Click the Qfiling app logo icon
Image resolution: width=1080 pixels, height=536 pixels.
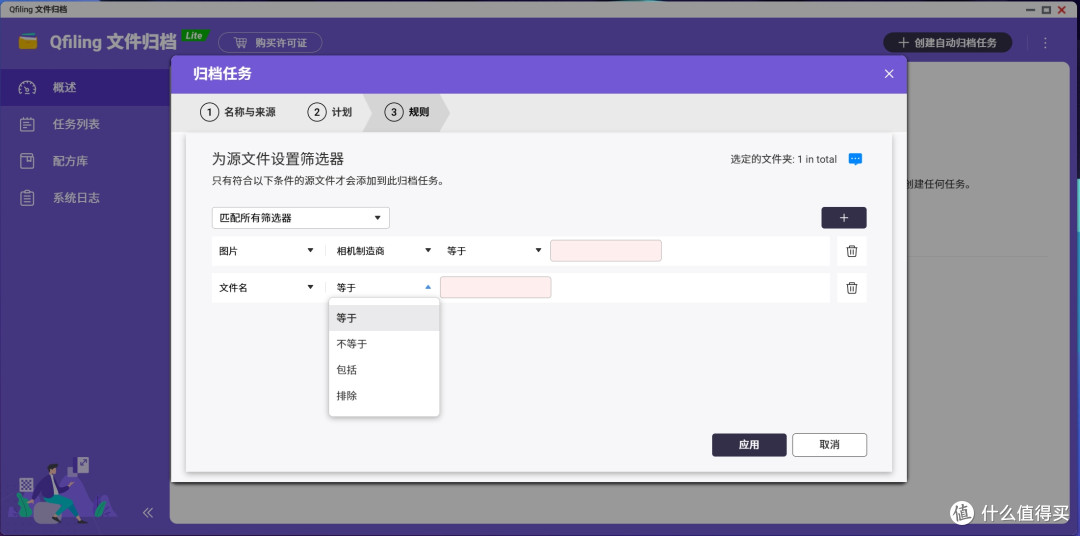point(28,42)
